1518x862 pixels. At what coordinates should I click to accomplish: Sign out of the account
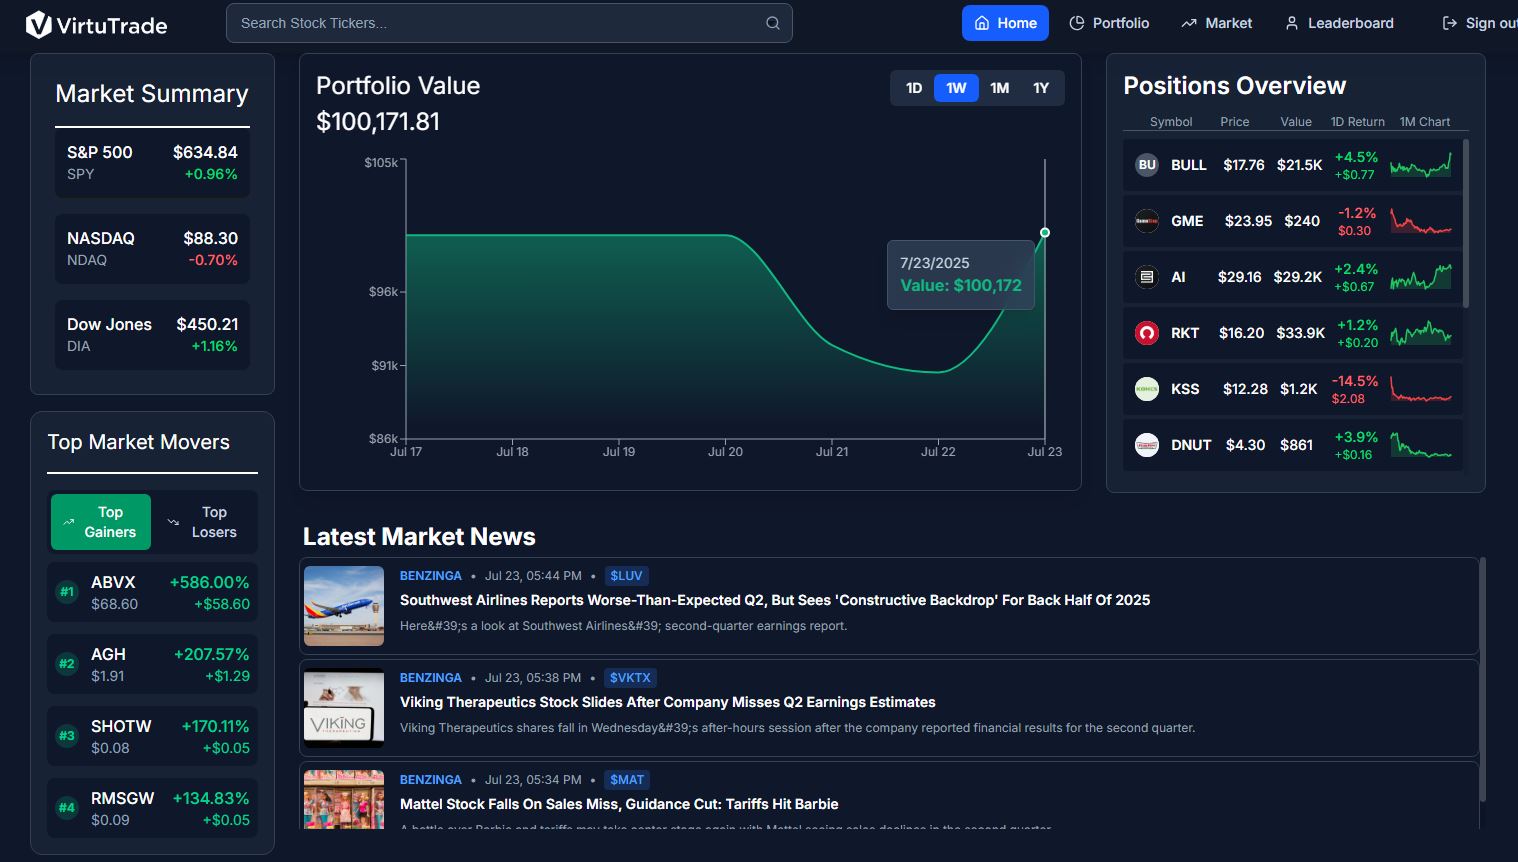click(x=1479, y=23)
